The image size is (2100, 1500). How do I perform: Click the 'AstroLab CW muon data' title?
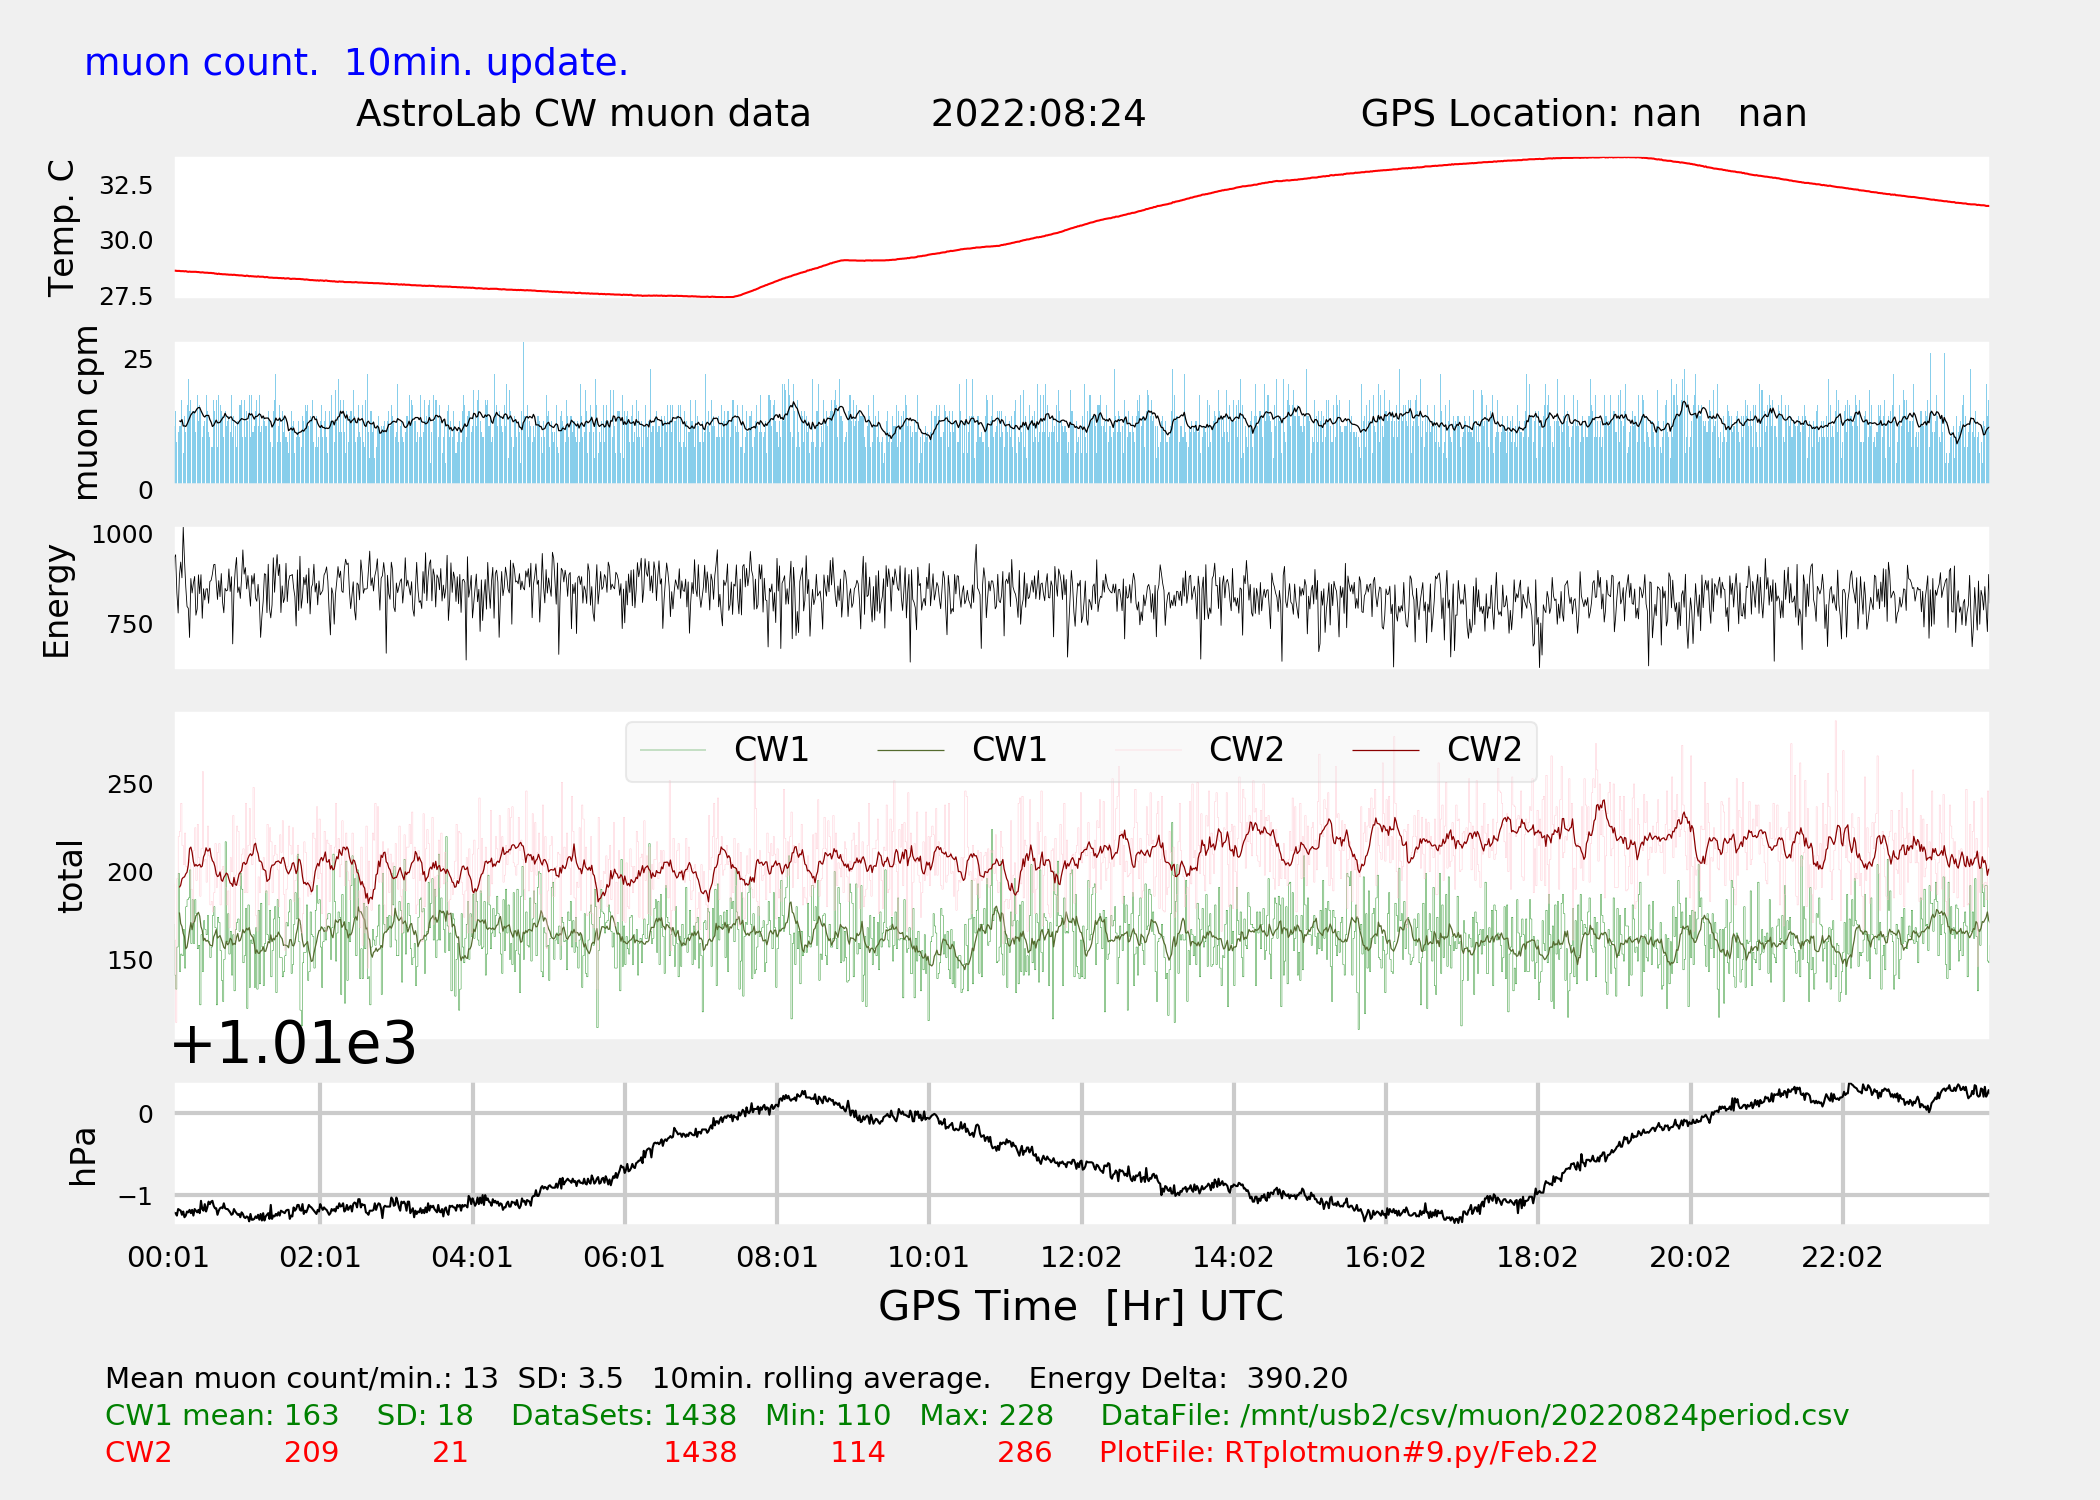(x=583, y=114)
